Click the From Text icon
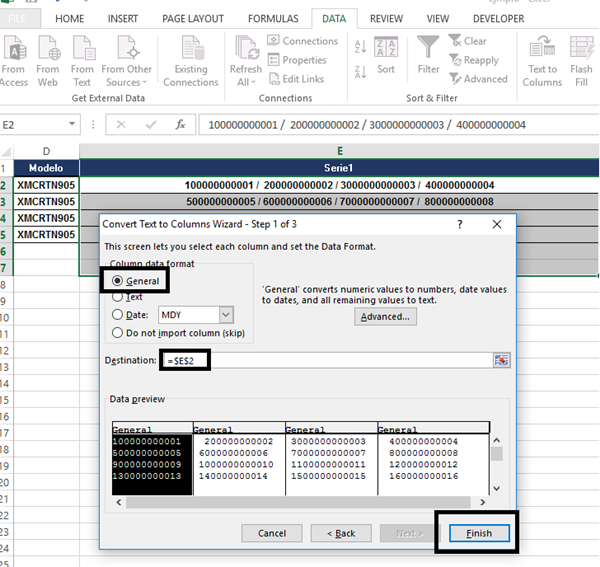 [82, 48]
